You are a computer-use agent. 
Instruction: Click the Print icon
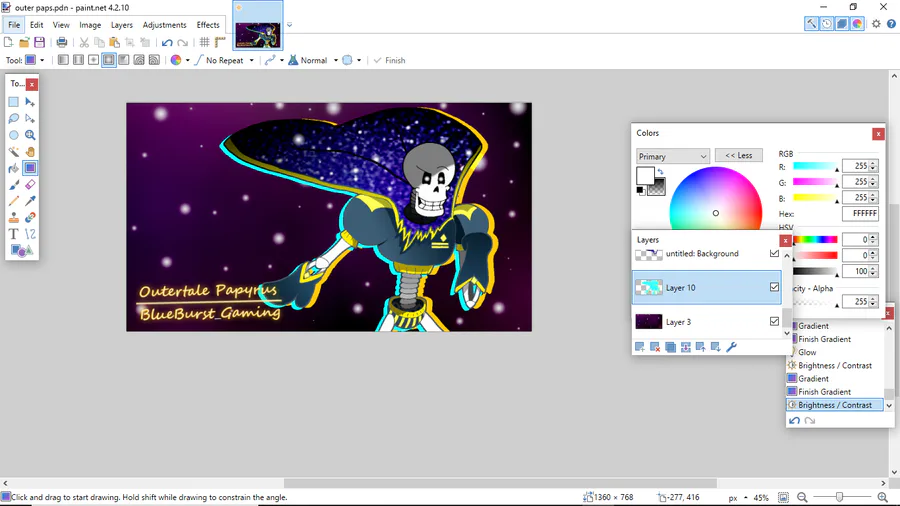click(62, 42)
